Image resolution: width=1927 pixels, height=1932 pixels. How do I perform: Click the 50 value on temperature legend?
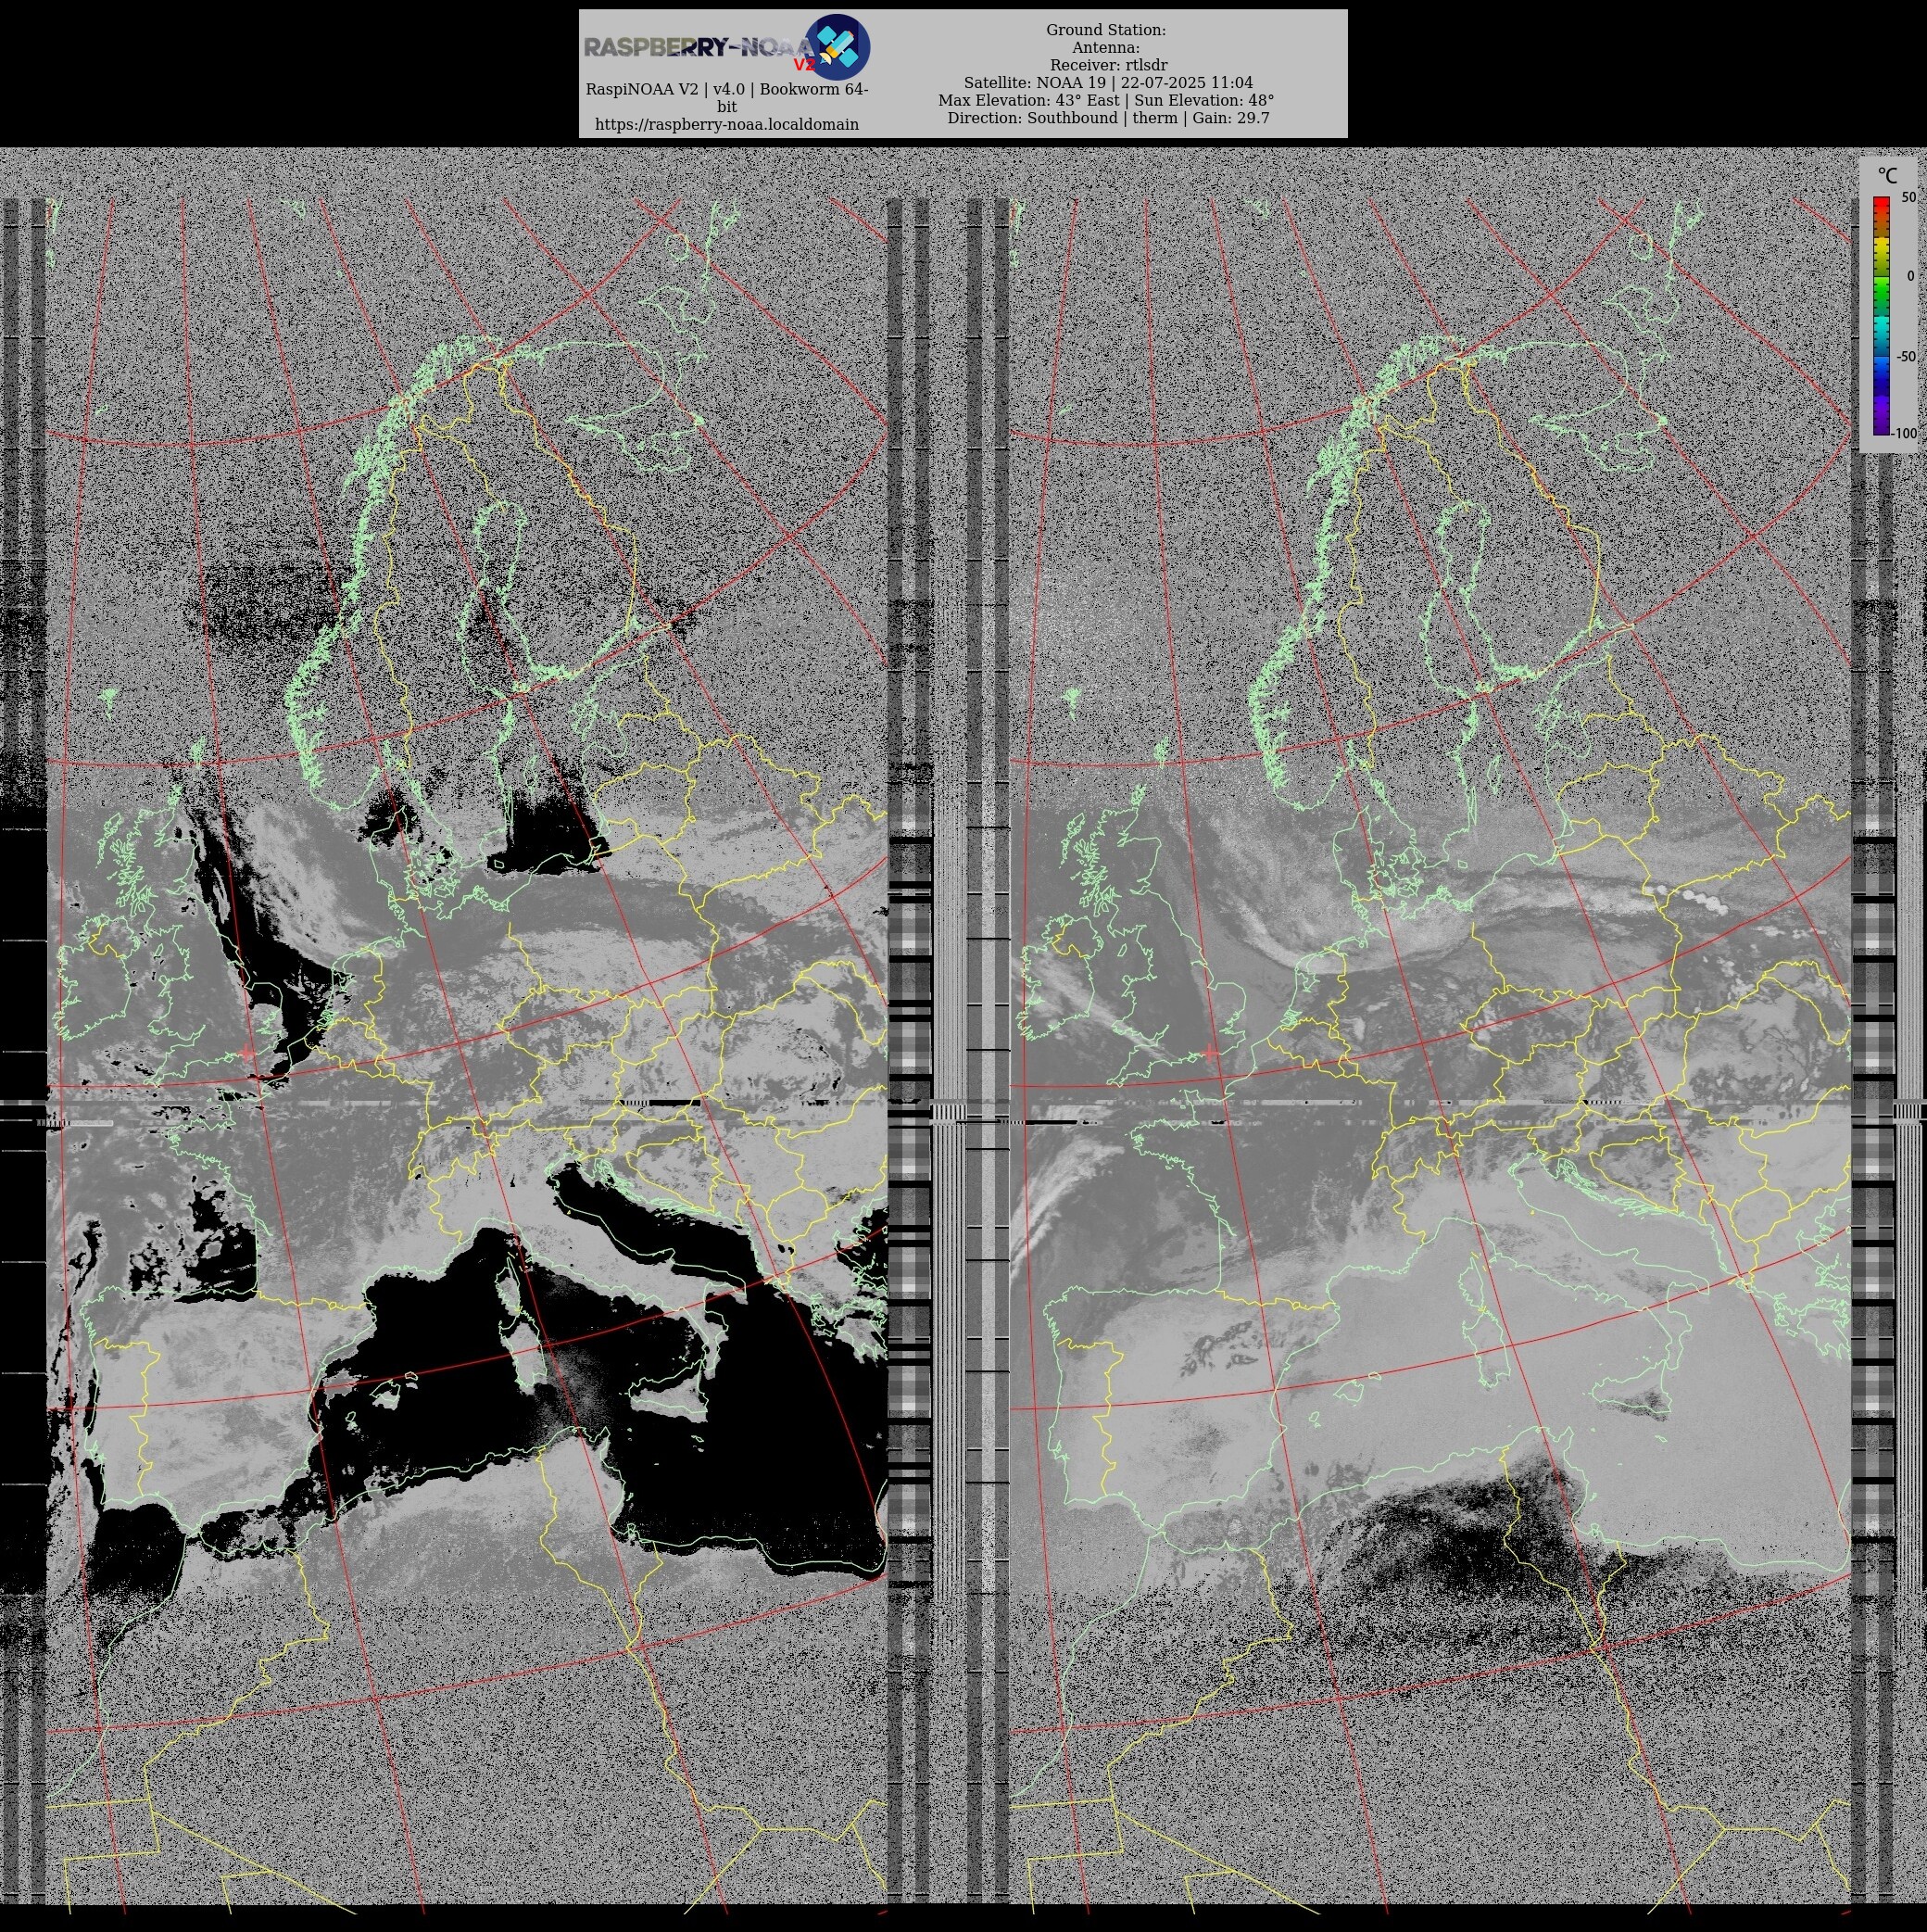pos(1908,198)
